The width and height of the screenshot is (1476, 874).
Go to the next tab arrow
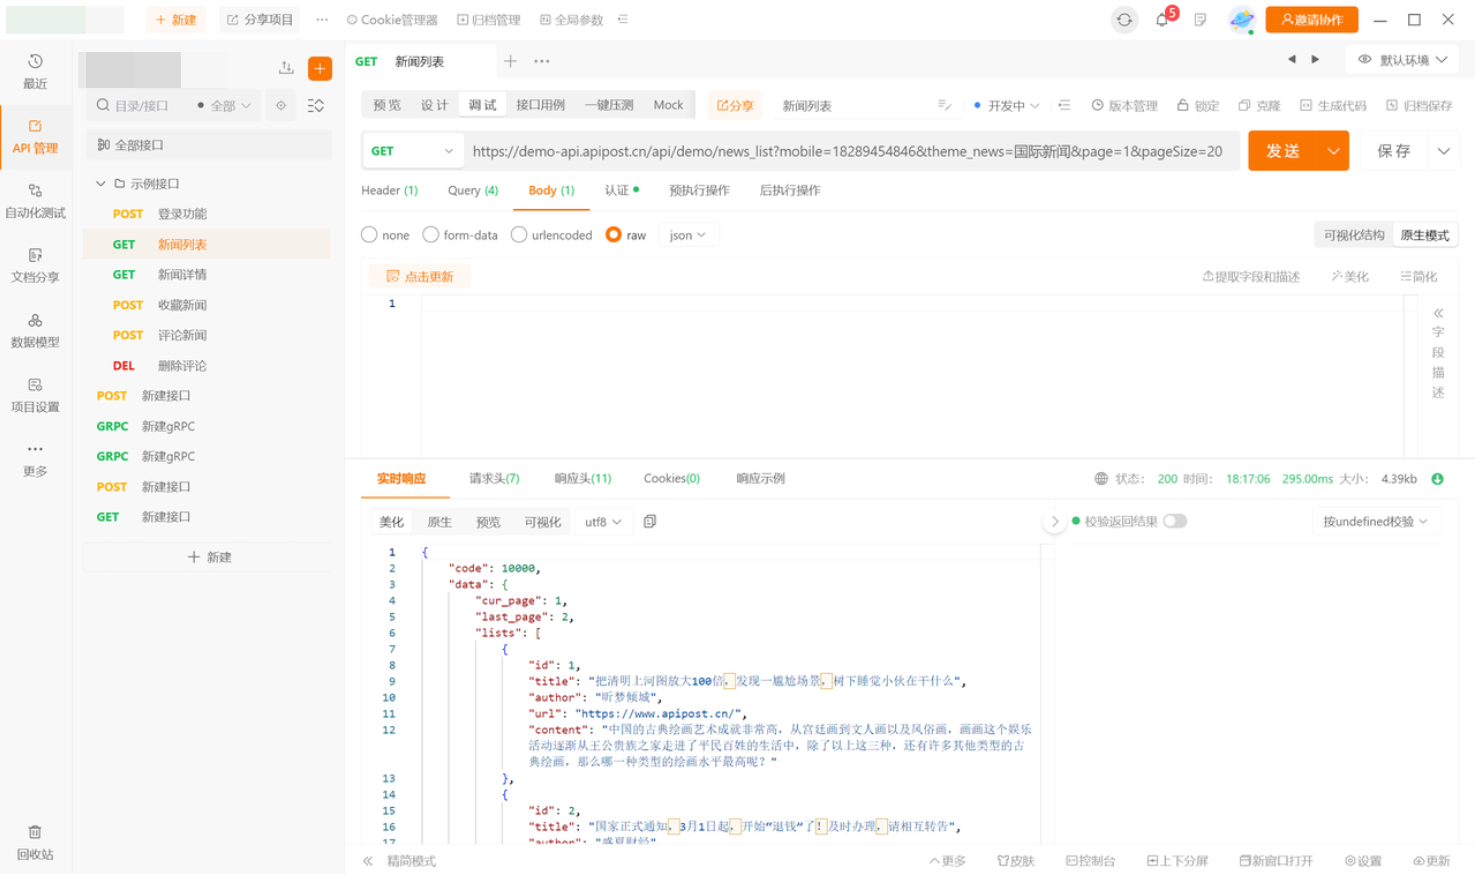1315,60
